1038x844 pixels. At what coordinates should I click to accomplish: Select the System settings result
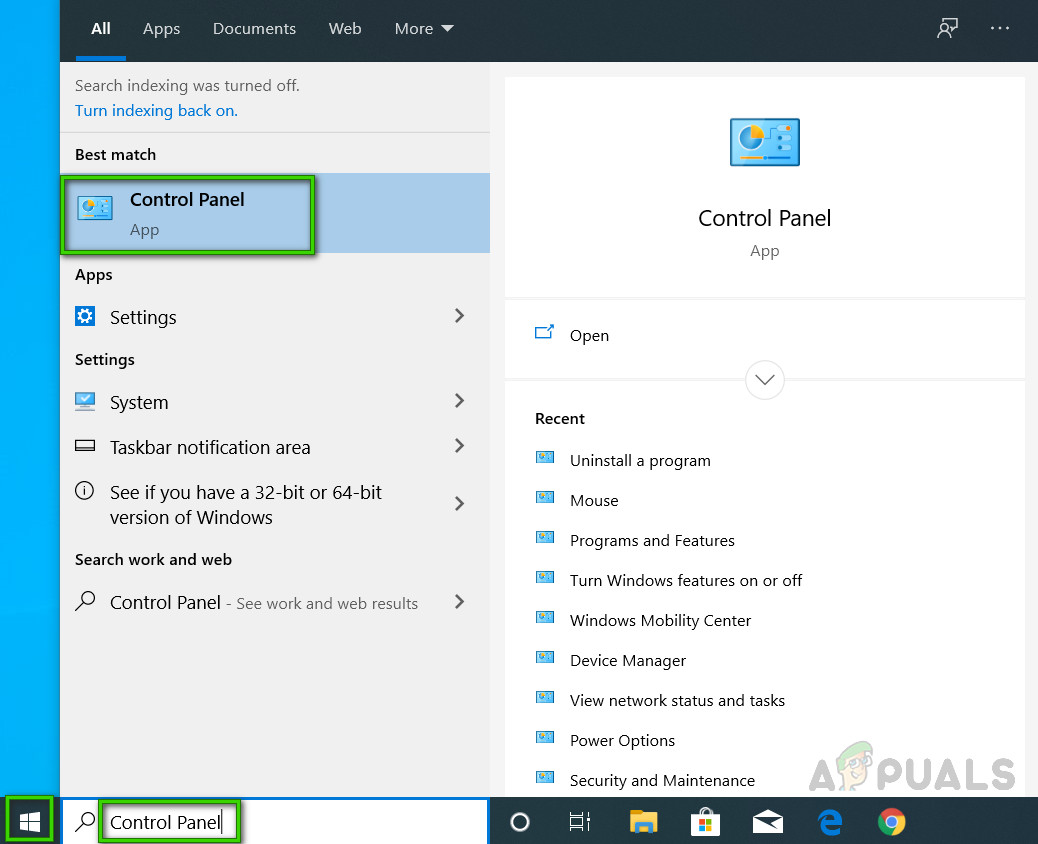coord(275,402)
